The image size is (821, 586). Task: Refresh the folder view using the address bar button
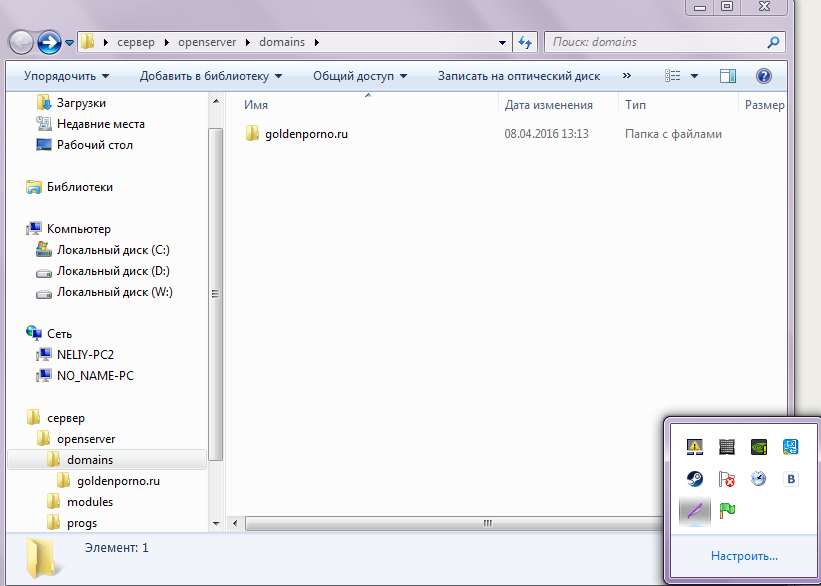click(x=525, y=43)
